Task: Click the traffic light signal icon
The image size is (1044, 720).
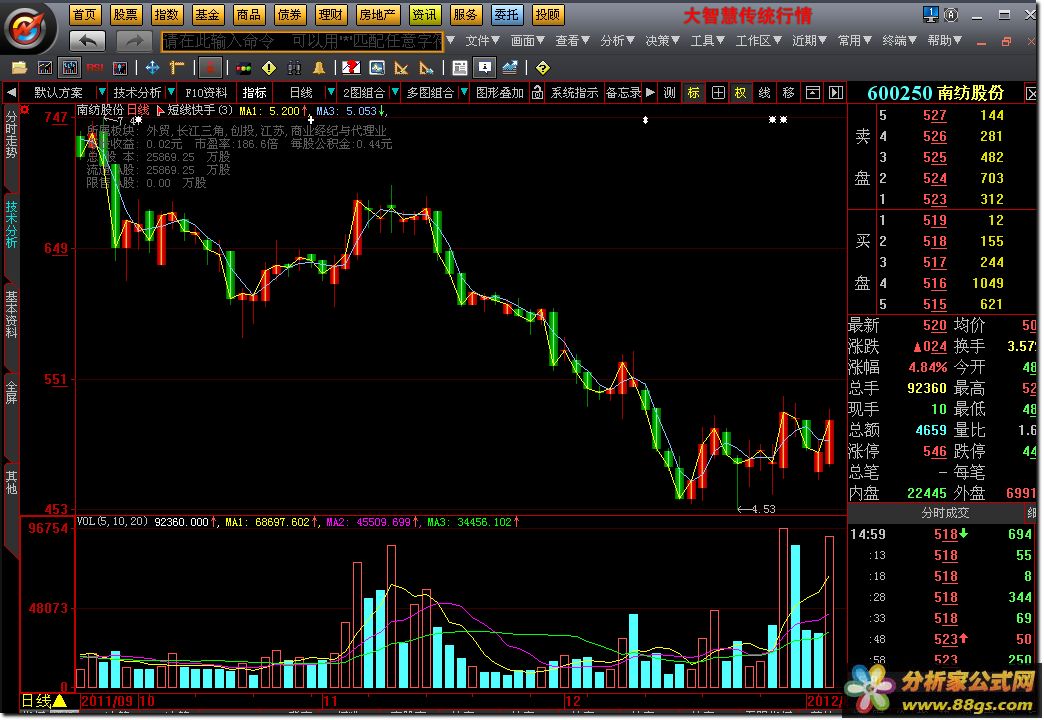Action: point(244,68)
